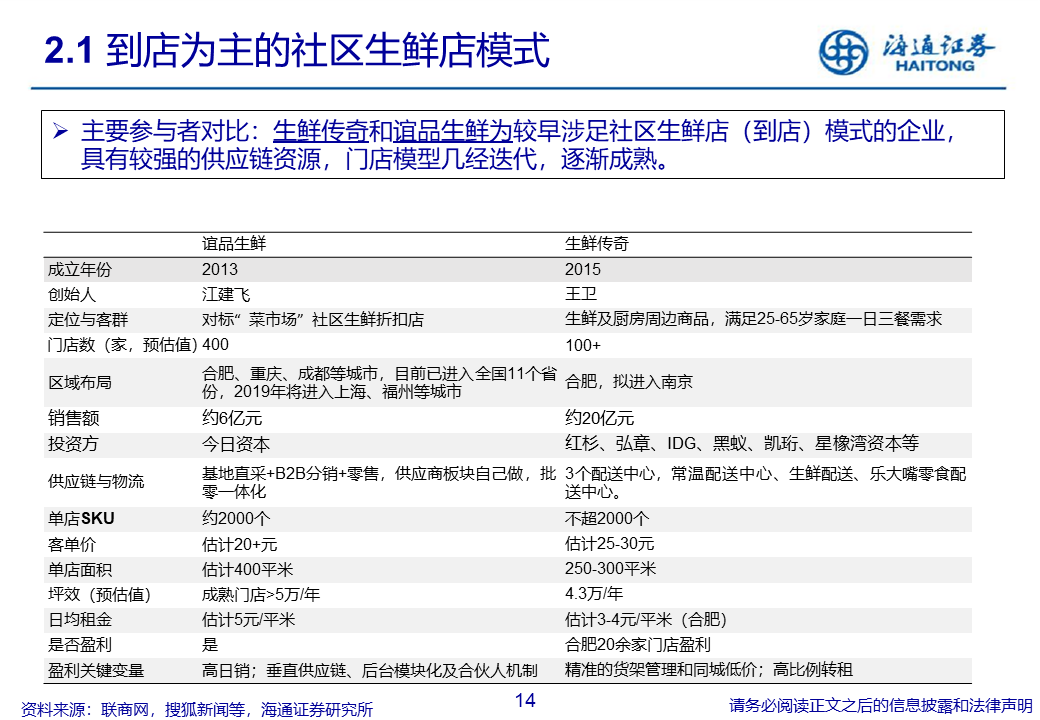This screenshot has width=1040, height=720.
Task: Click the sales value '约6亿元'
Action: click(232, 418)
